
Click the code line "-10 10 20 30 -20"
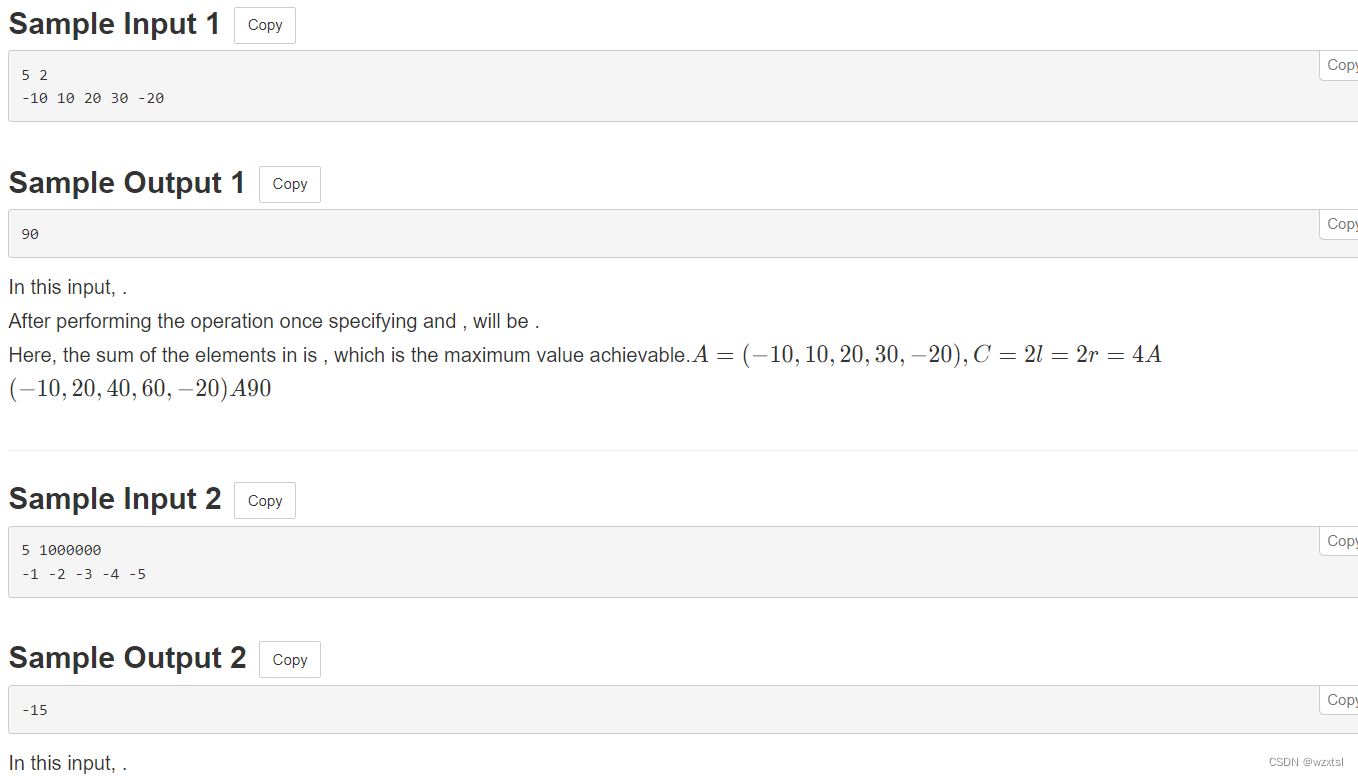coord(93,98)
